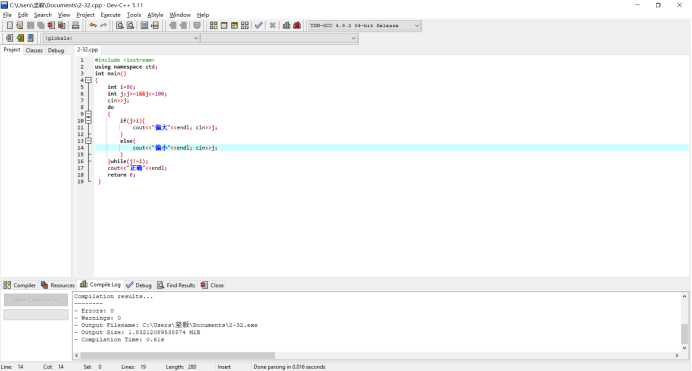Viewport: 692px width, 371px height.
Task: Click the 'Errors: 0' log line
Action: click(x=94, y=311)
